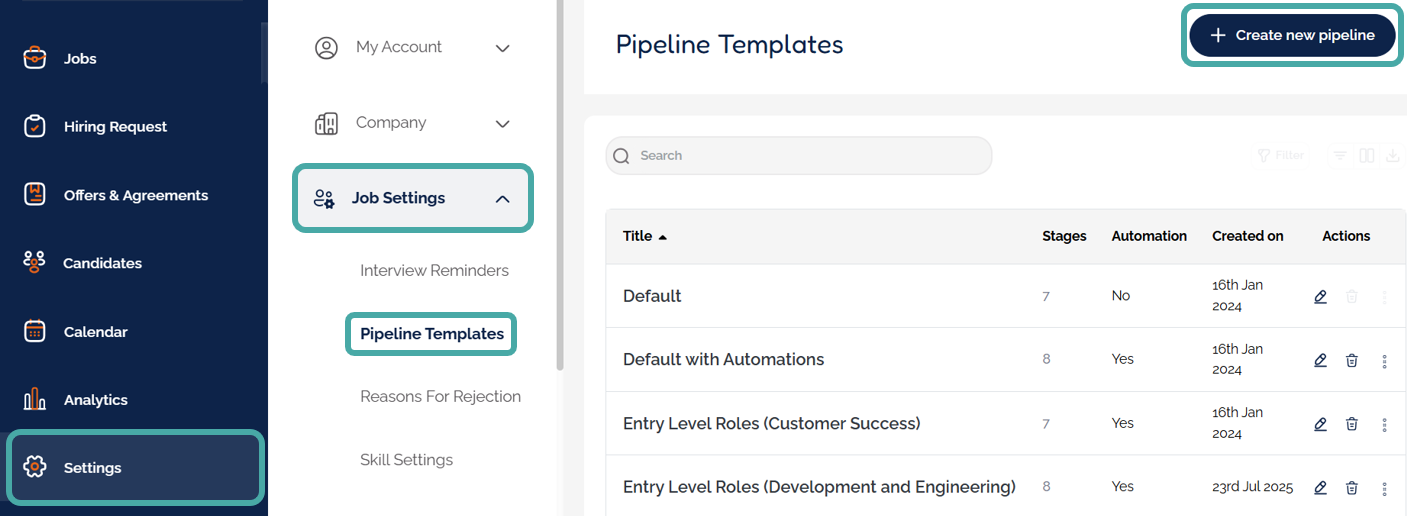Expand the My Account section
Image resolution: width=1407 pixels, height=516 pixels.
[502, 47]
